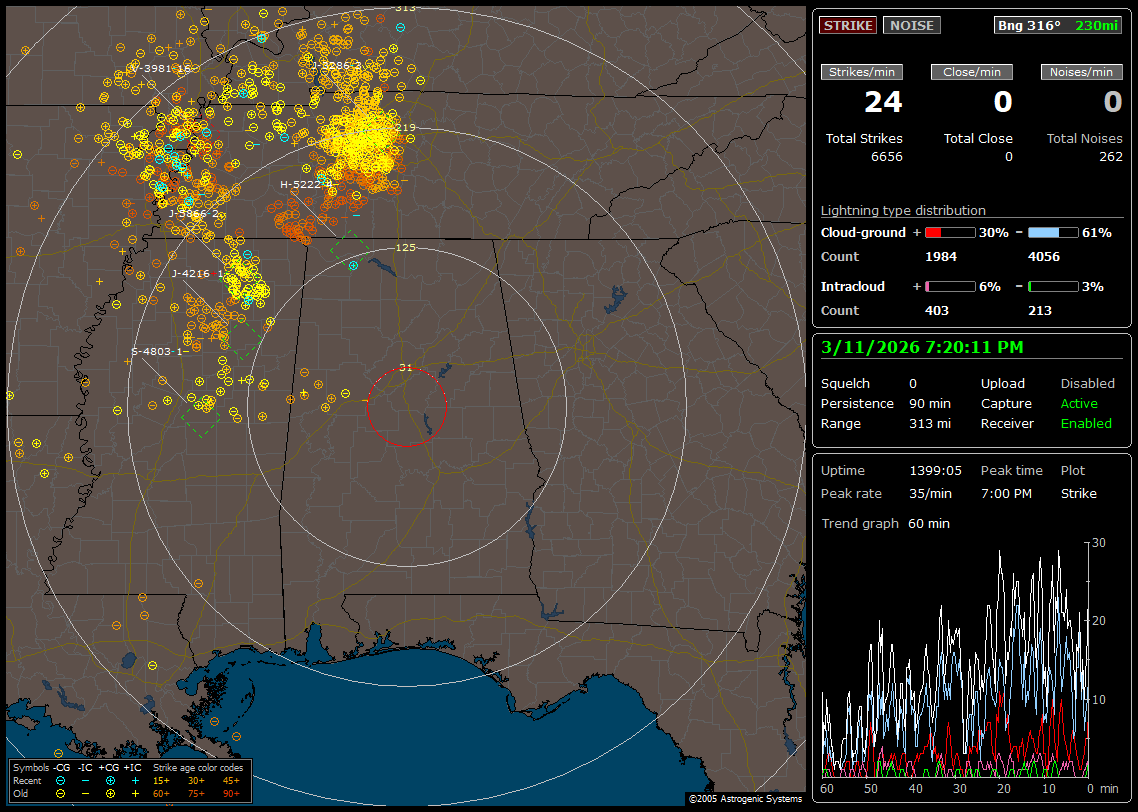Click the recent +IC cyan plus in legend
The image size is (1138, 812).
135,780
